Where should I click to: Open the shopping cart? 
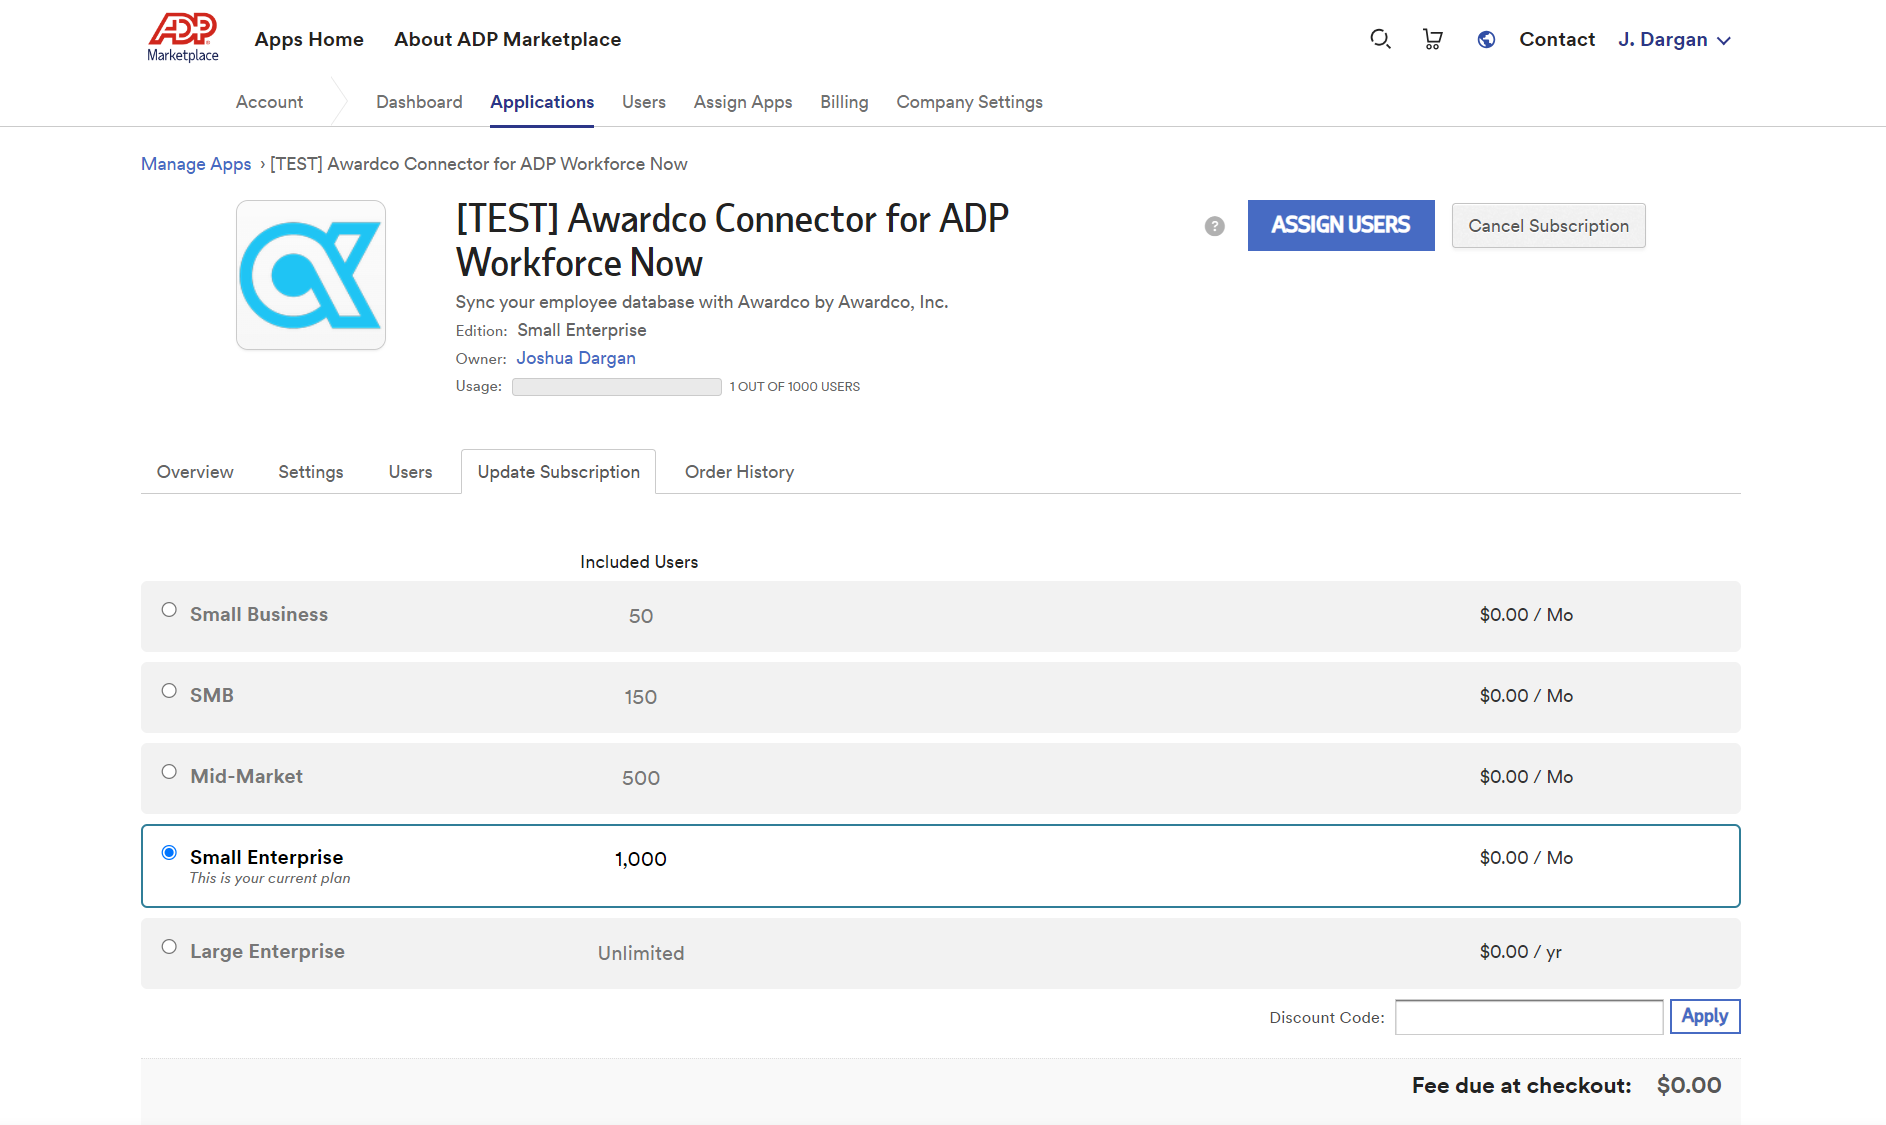tap(1432, 39)
